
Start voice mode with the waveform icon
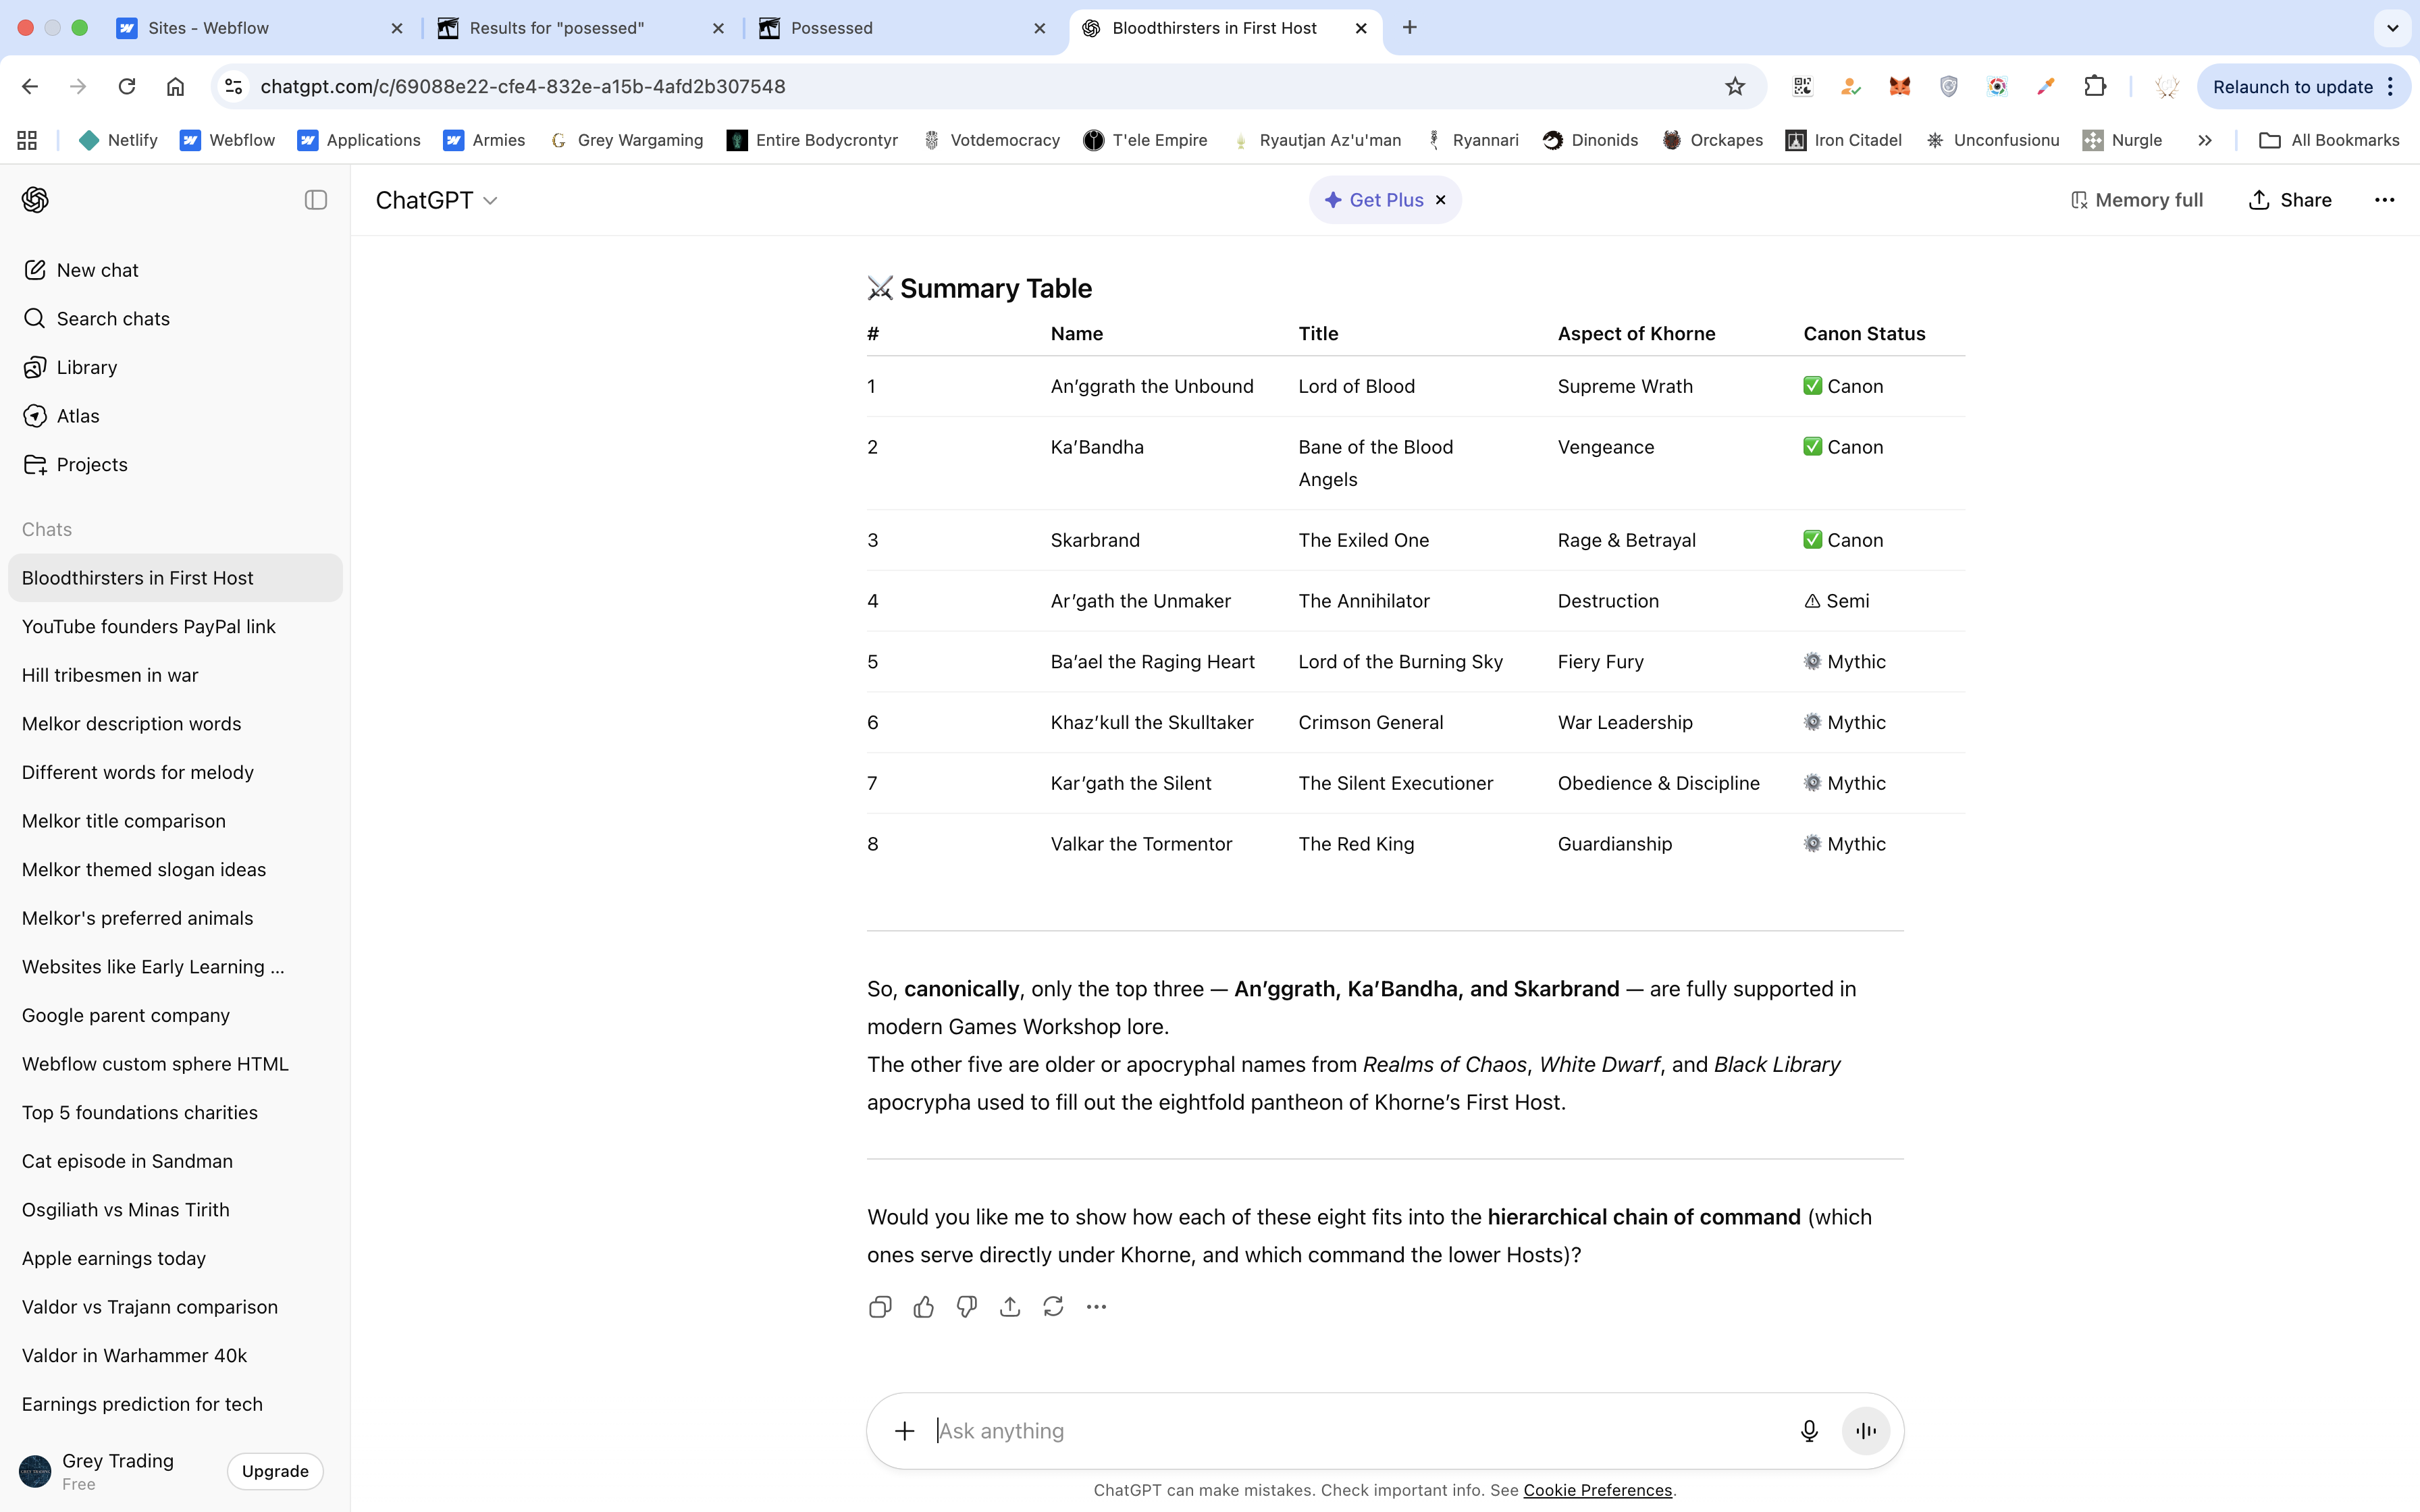(x=1865, y=1431)
